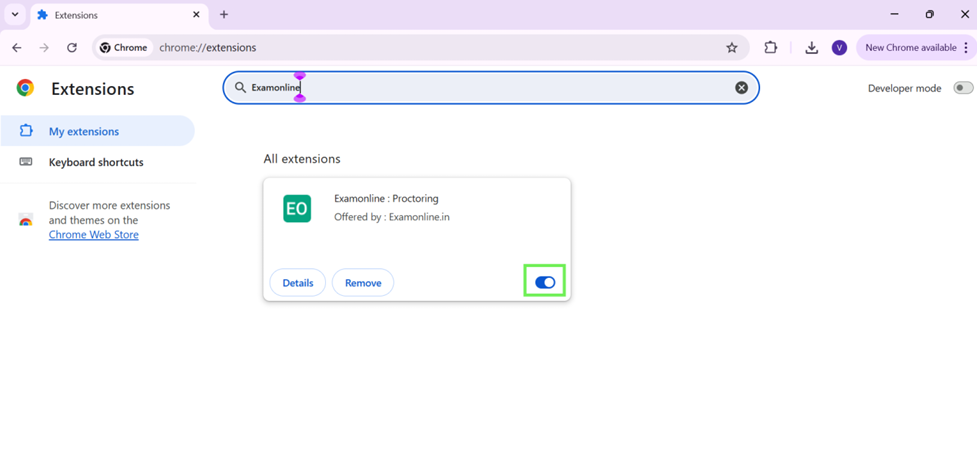The height and width of the screenshot is (464, 977).
Task: Disable the Examonline : Proctoring extension toggle
Action: point(545,282)
